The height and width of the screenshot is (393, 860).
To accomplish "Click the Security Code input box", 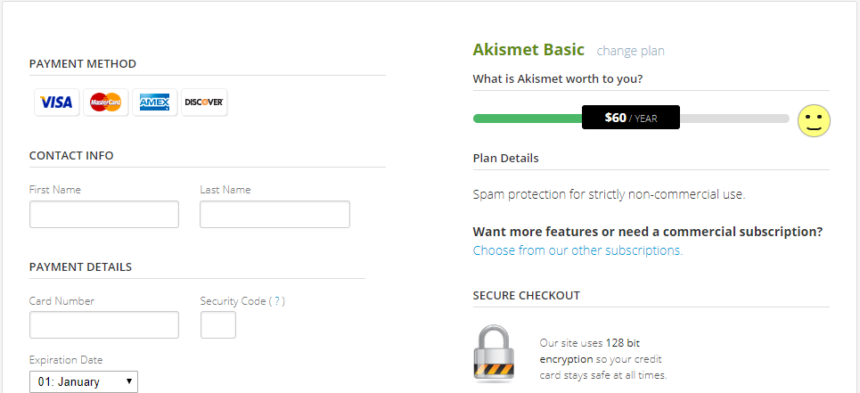I will tap(218, 325).
